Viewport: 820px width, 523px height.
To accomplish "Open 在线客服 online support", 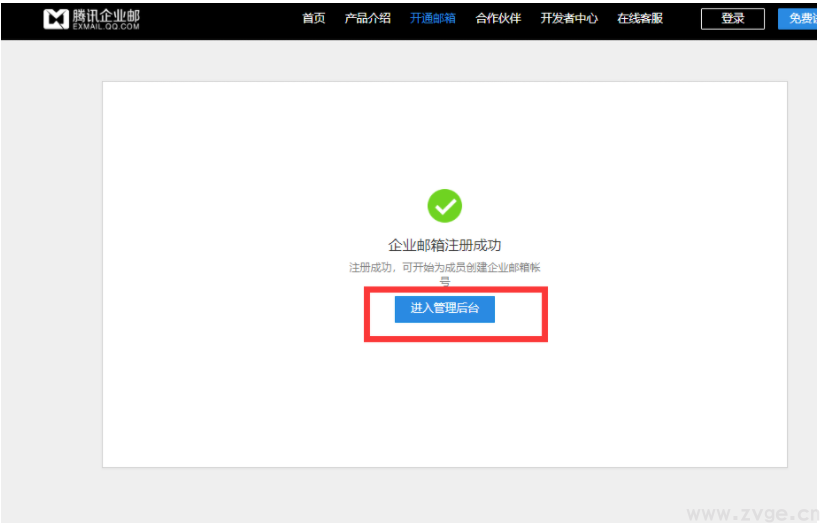I will tap(640, 18).
